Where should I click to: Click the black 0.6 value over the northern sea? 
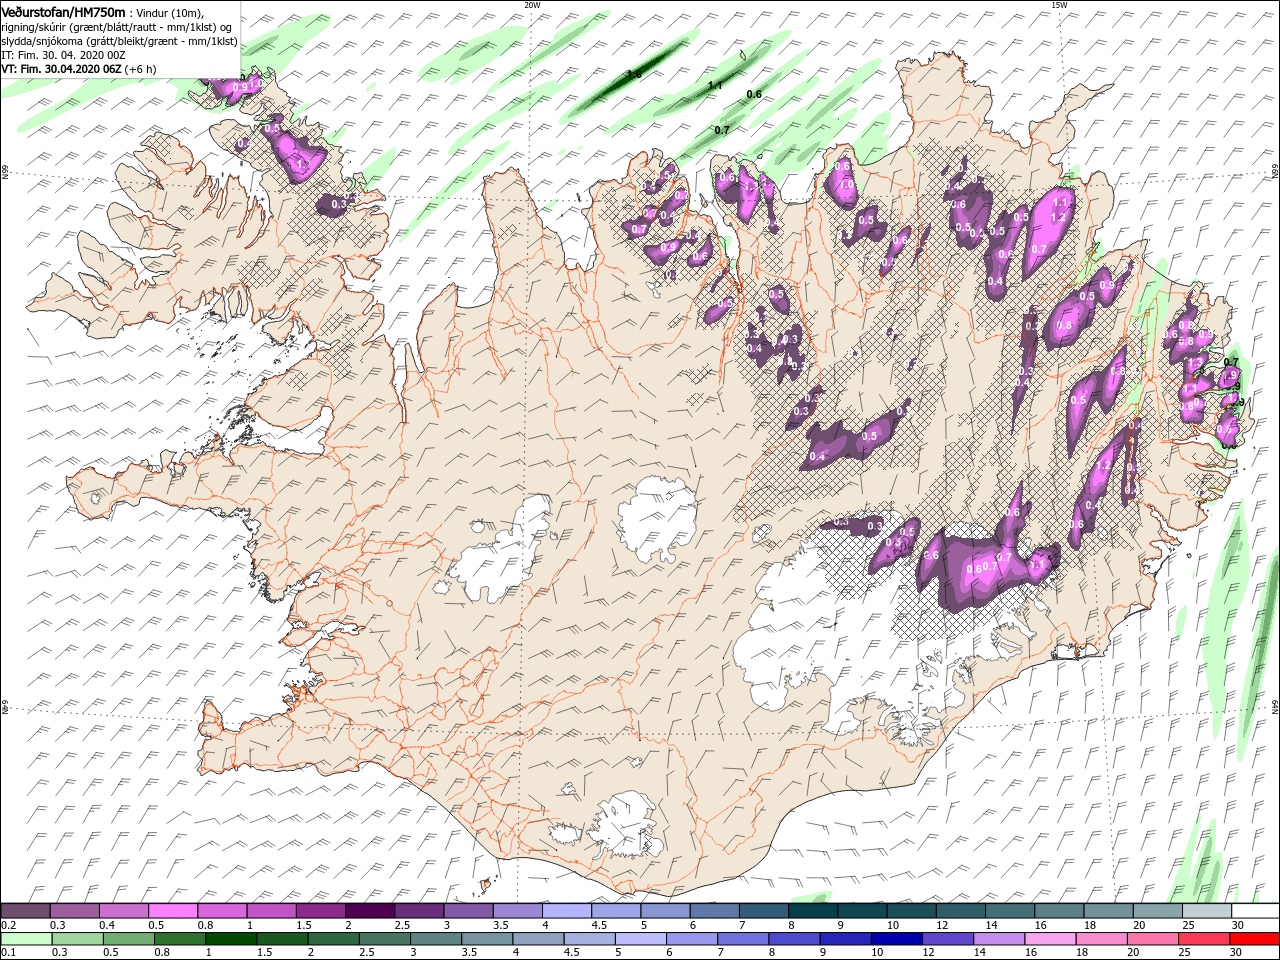(x=754, y=94)
